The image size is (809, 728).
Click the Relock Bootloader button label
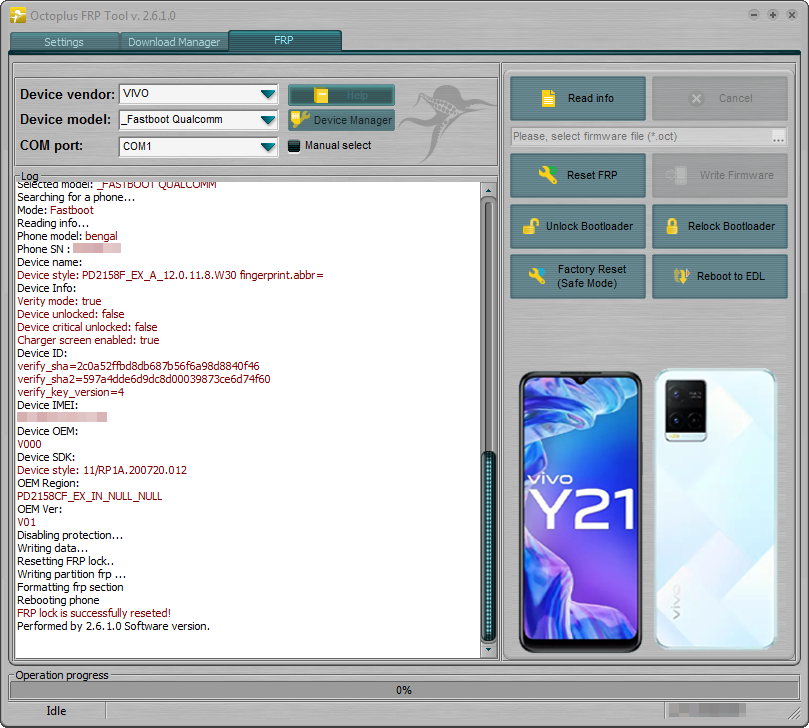pyautogui.click(x=731, y=226)
